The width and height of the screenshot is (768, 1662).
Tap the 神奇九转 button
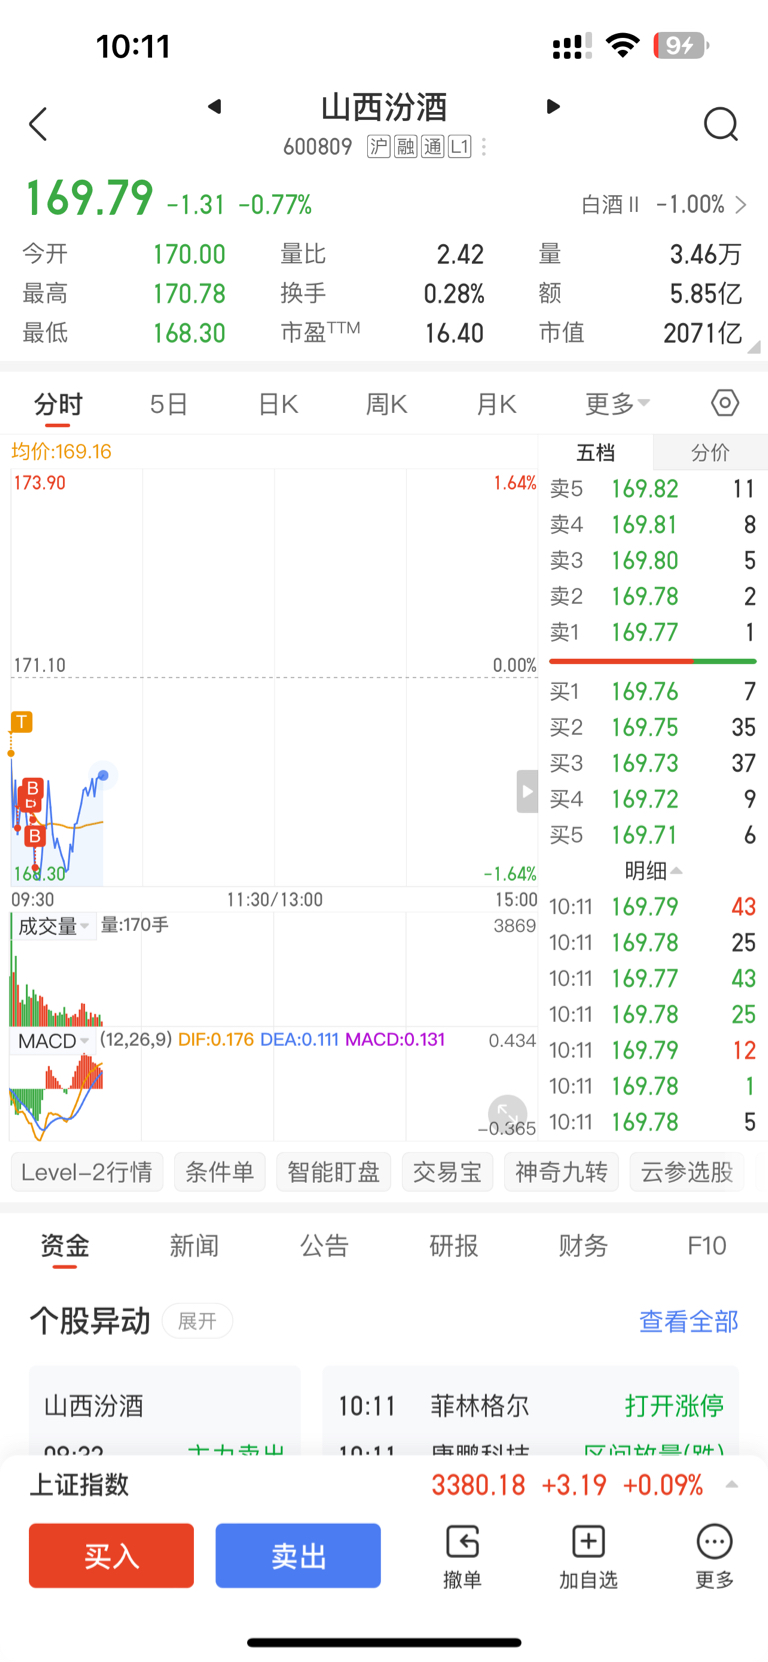562,1172
